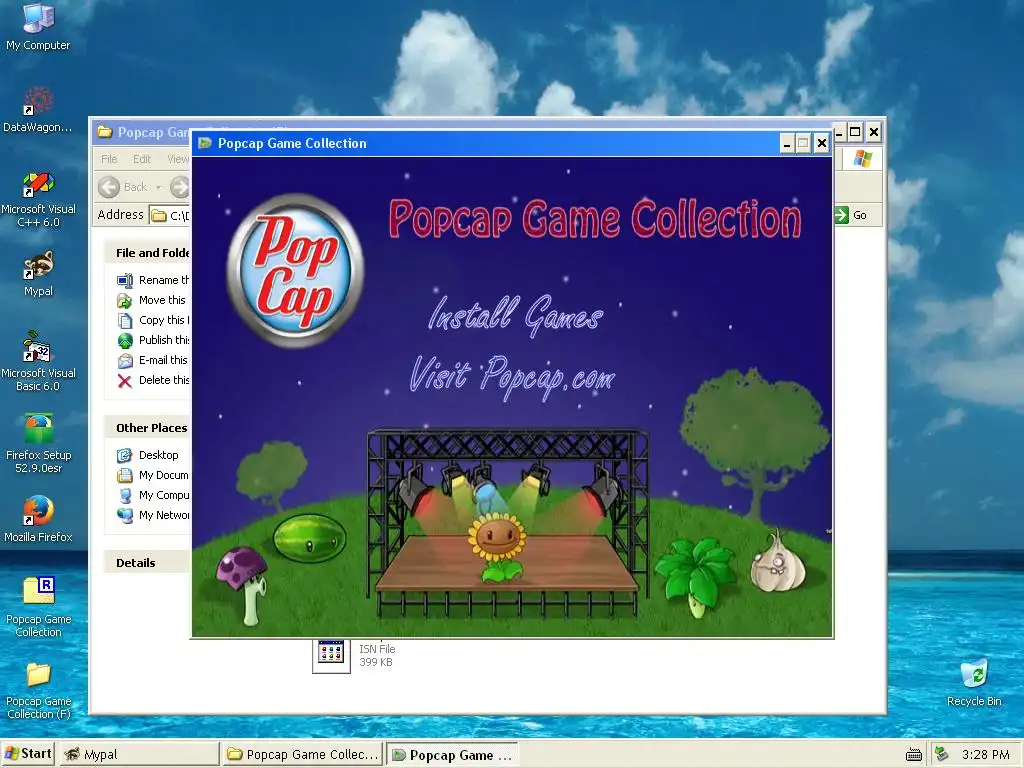This screenshot has height=768, width=1024.
Task: Click the green leafy umbrella plant
Action: [696, 576]
